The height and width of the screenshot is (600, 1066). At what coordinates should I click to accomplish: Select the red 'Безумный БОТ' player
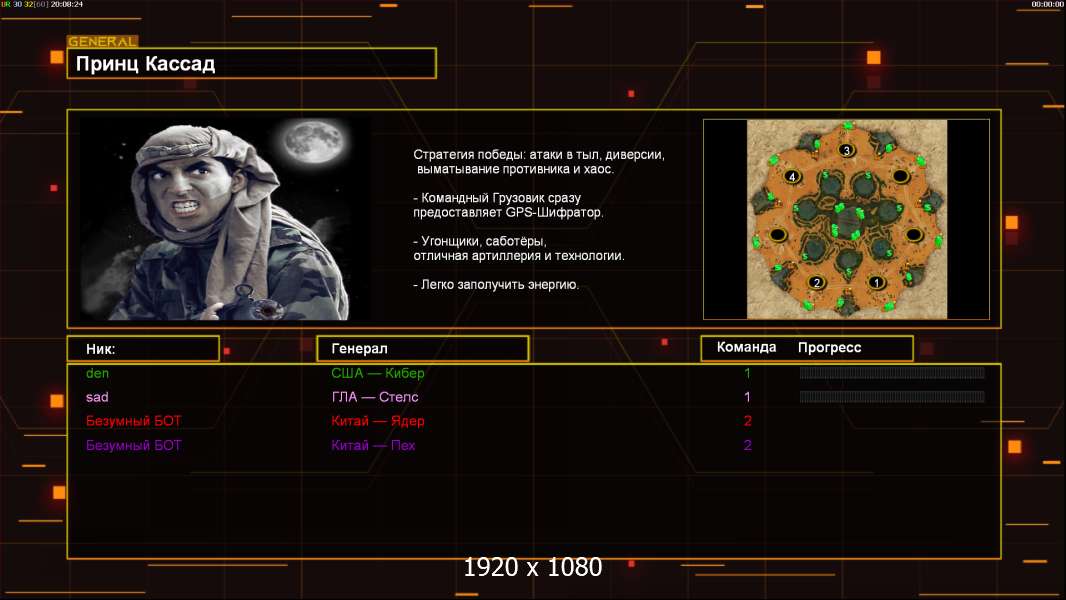coord(133,421)
